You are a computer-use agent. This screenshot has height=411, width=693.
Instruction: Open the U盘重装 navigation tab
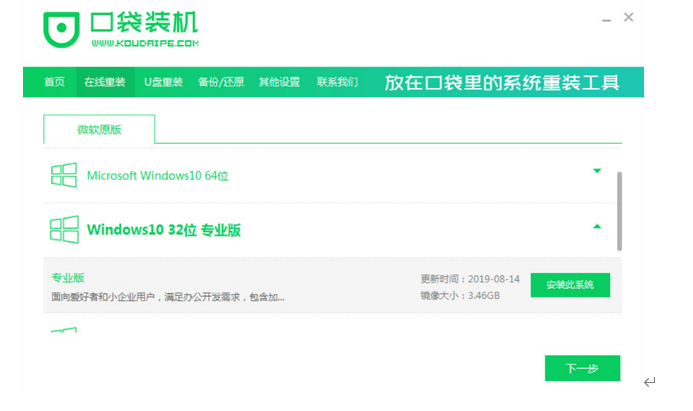point(163,82)
